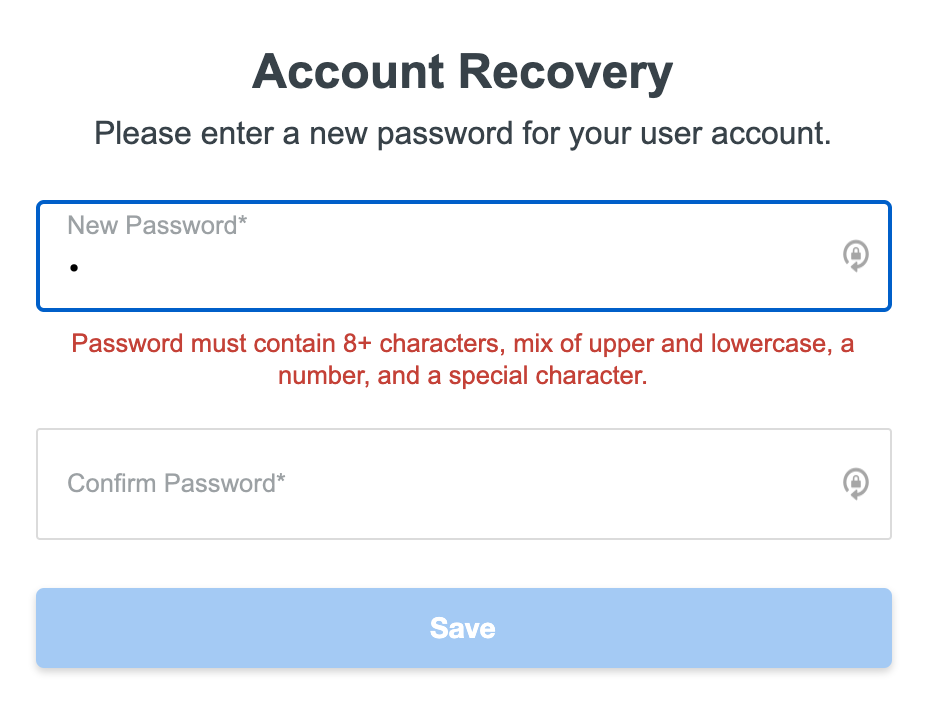930x702 pixels.
Task: Click the masked password dot in New Password
Action: tap(74, 268)
